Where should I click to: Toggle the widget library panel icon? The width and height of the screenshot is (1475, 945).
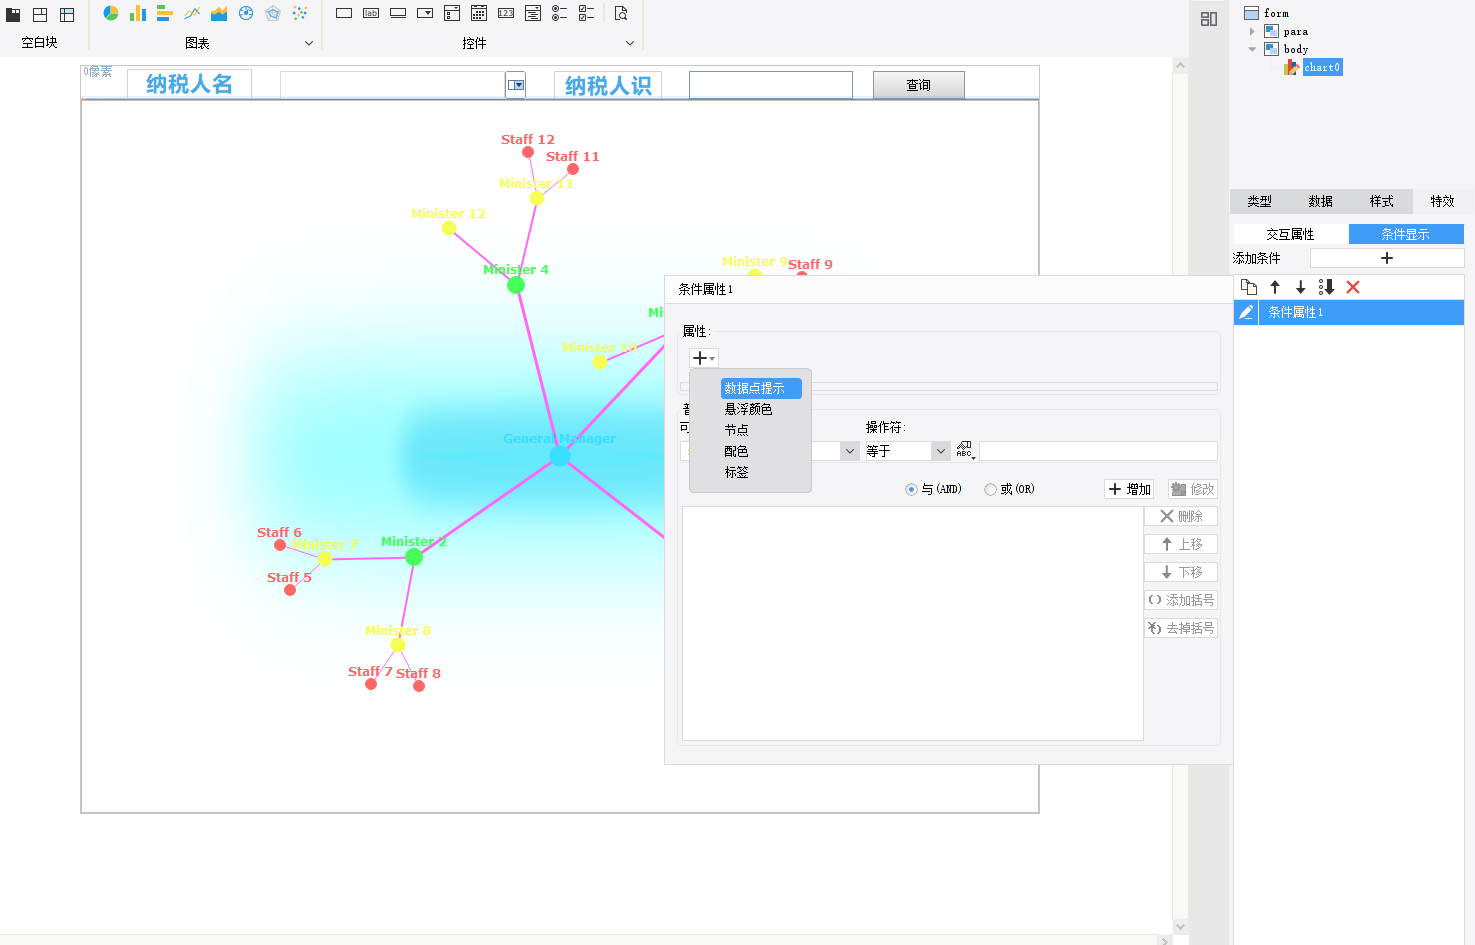(x=1209, y=19)
